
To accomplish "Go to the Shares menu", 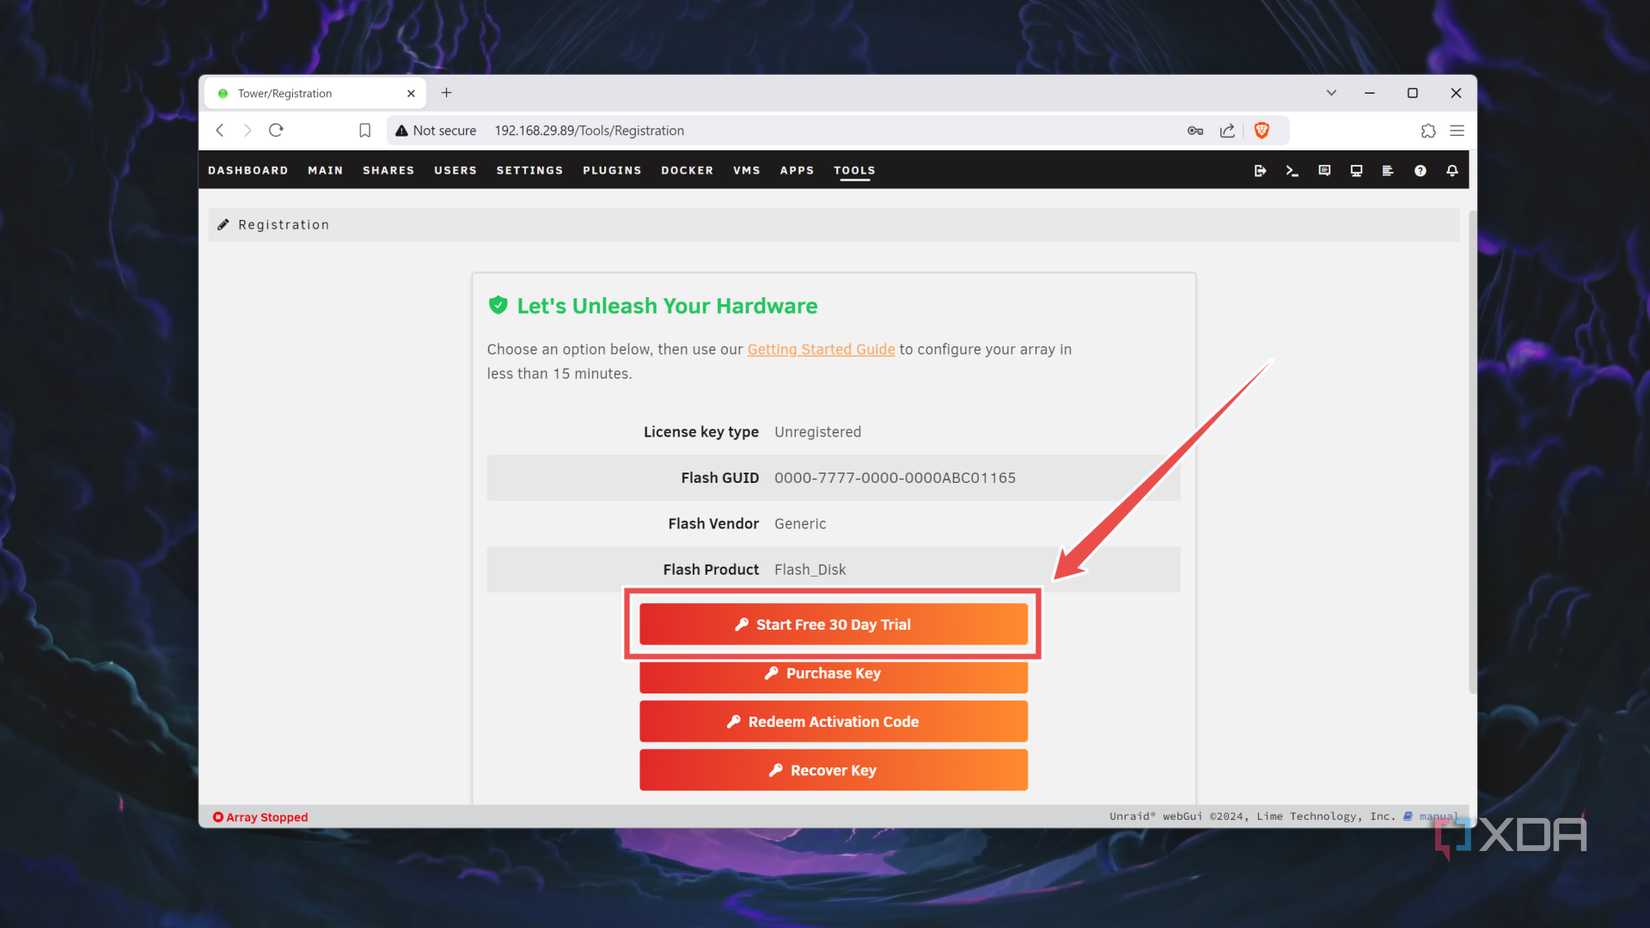I will pos(389,171).
